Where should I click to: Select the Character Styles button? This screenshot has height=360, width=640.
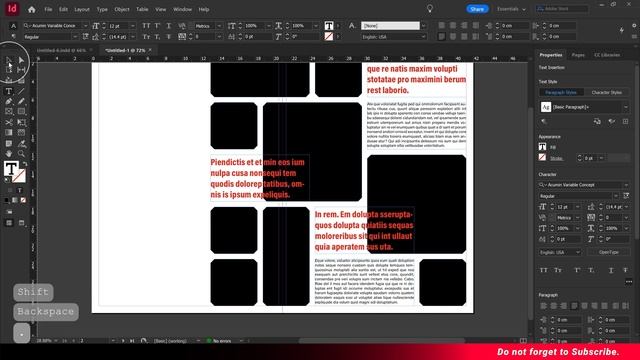click(x=607, y=92)
